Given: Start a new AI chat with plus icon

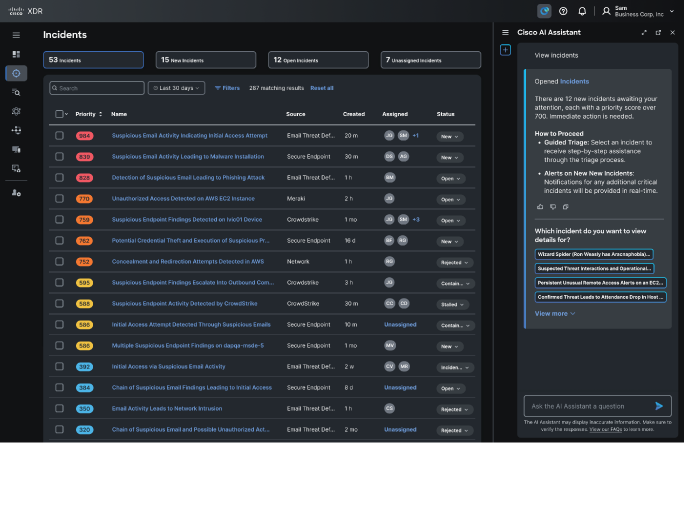Looking at the screenshot, I should (x=505, y=50).
